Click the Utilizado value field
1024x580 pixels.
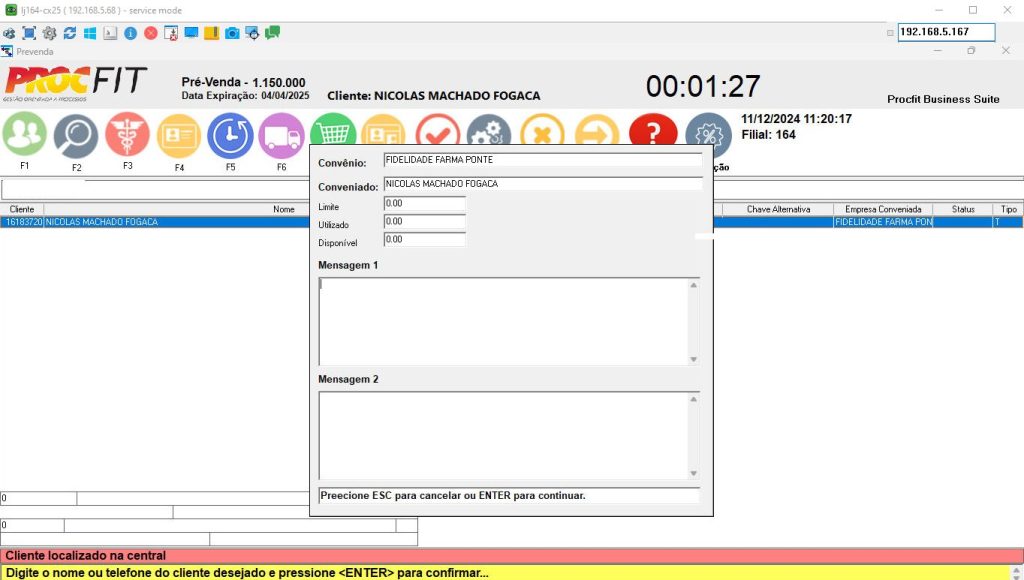(424, 221)
